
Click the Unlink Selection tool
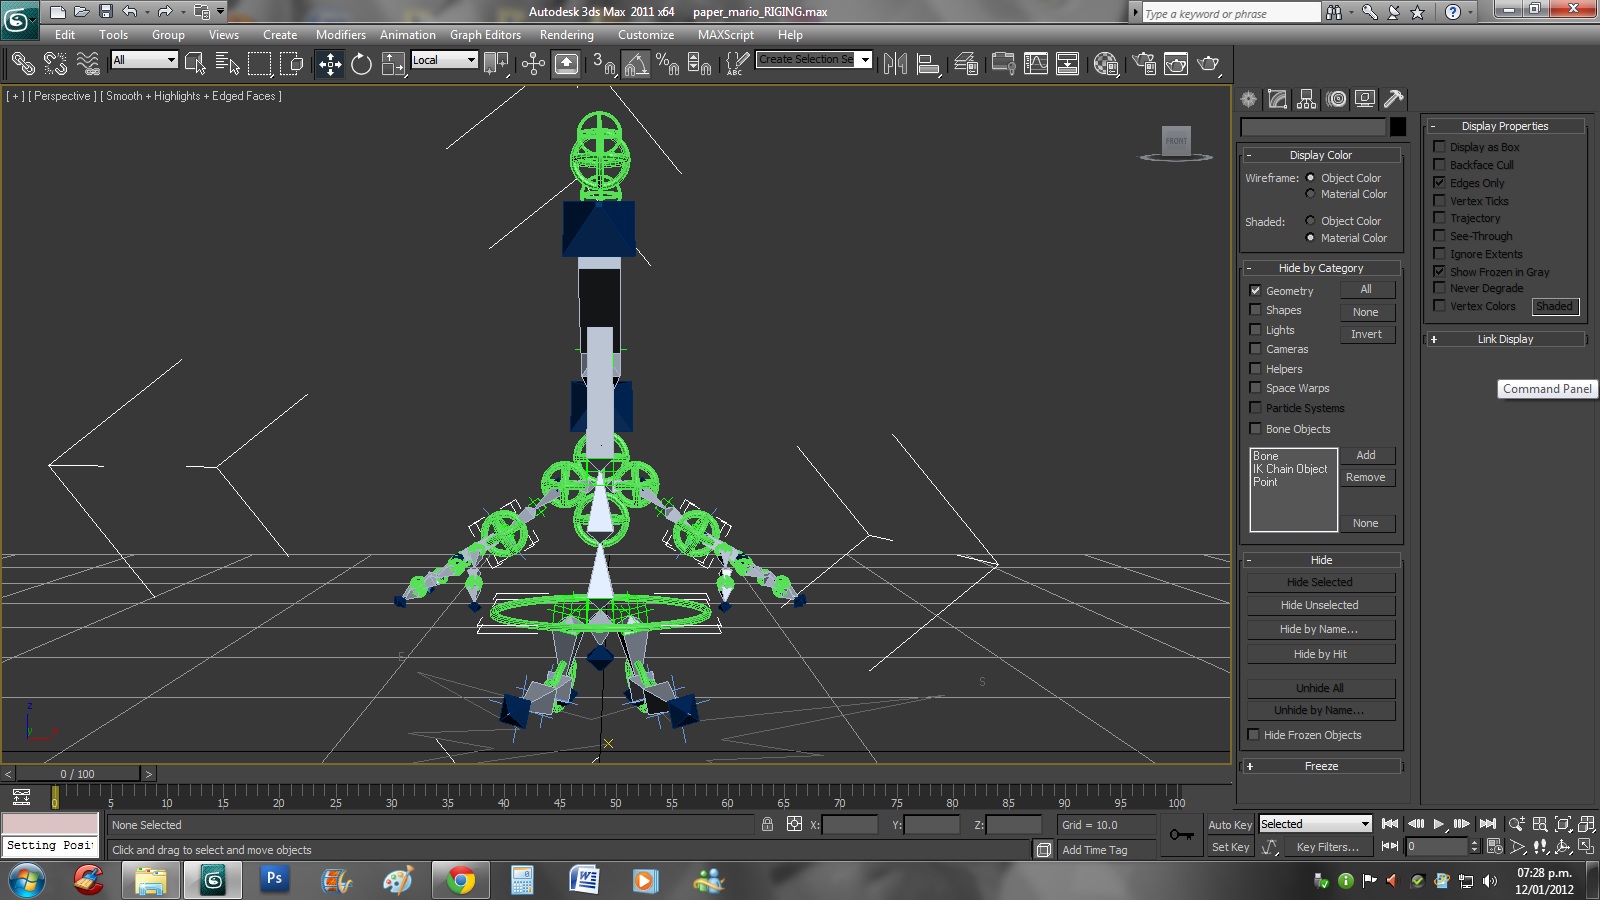click(56, 64)
